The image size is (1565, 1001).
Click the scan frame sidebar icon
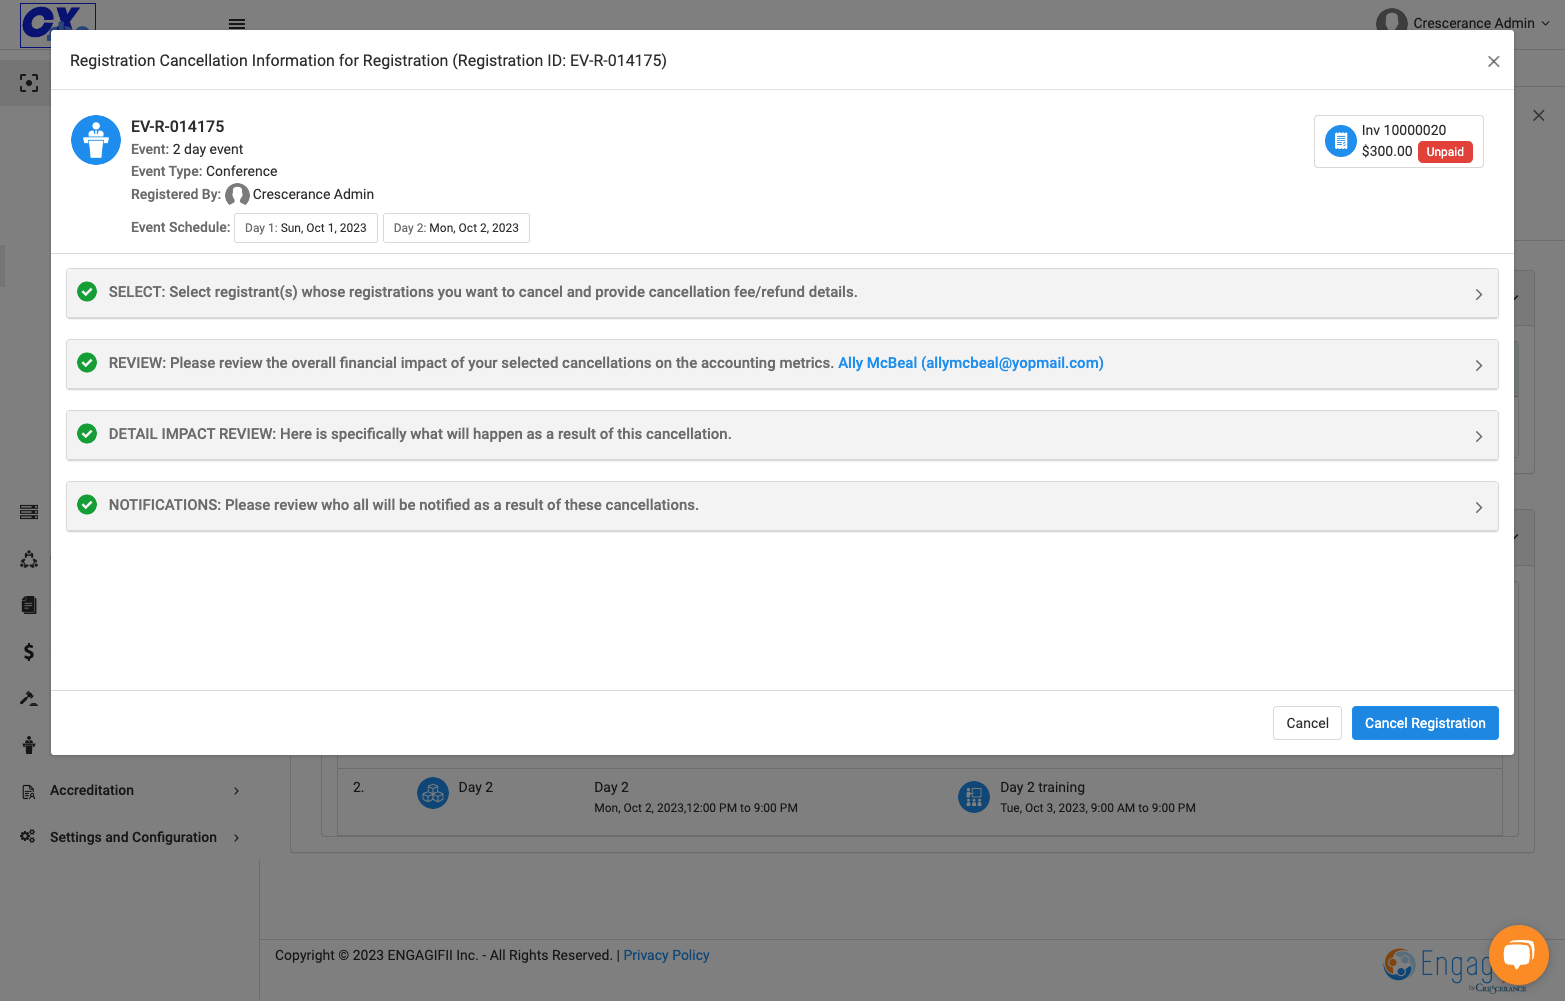coord(29,83)
